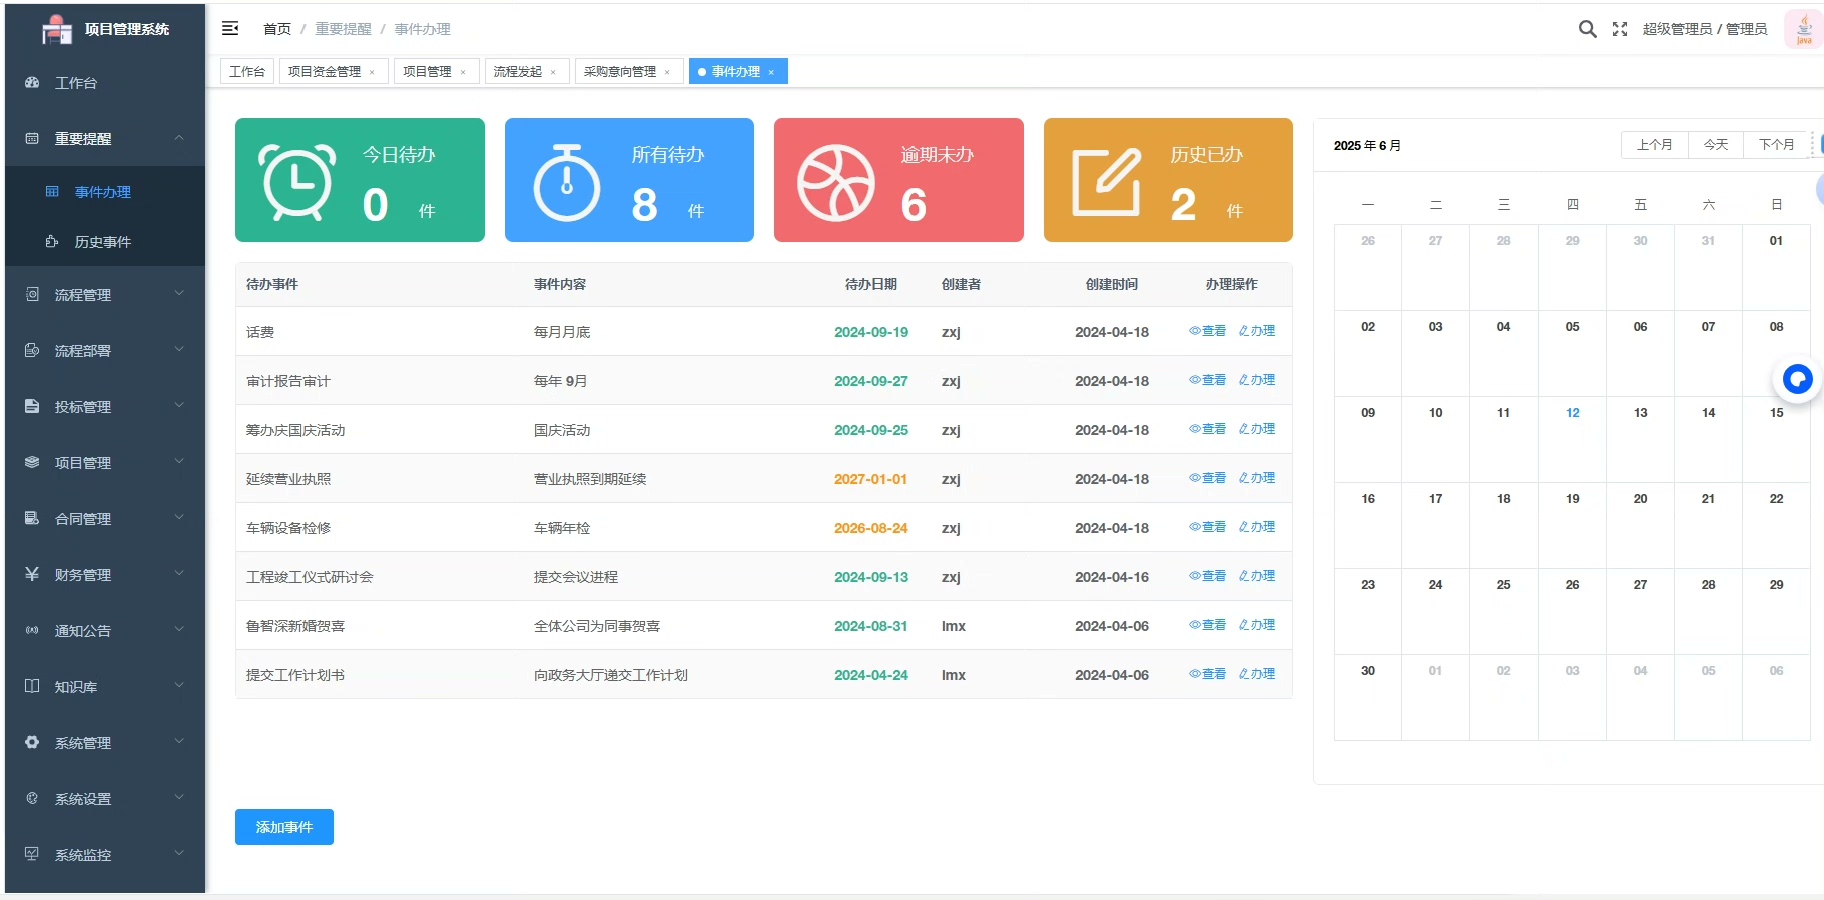Screen dimensions: 1824x900
Task: Click the sidebar collapse hamburger icon
Action: [230, 29]
